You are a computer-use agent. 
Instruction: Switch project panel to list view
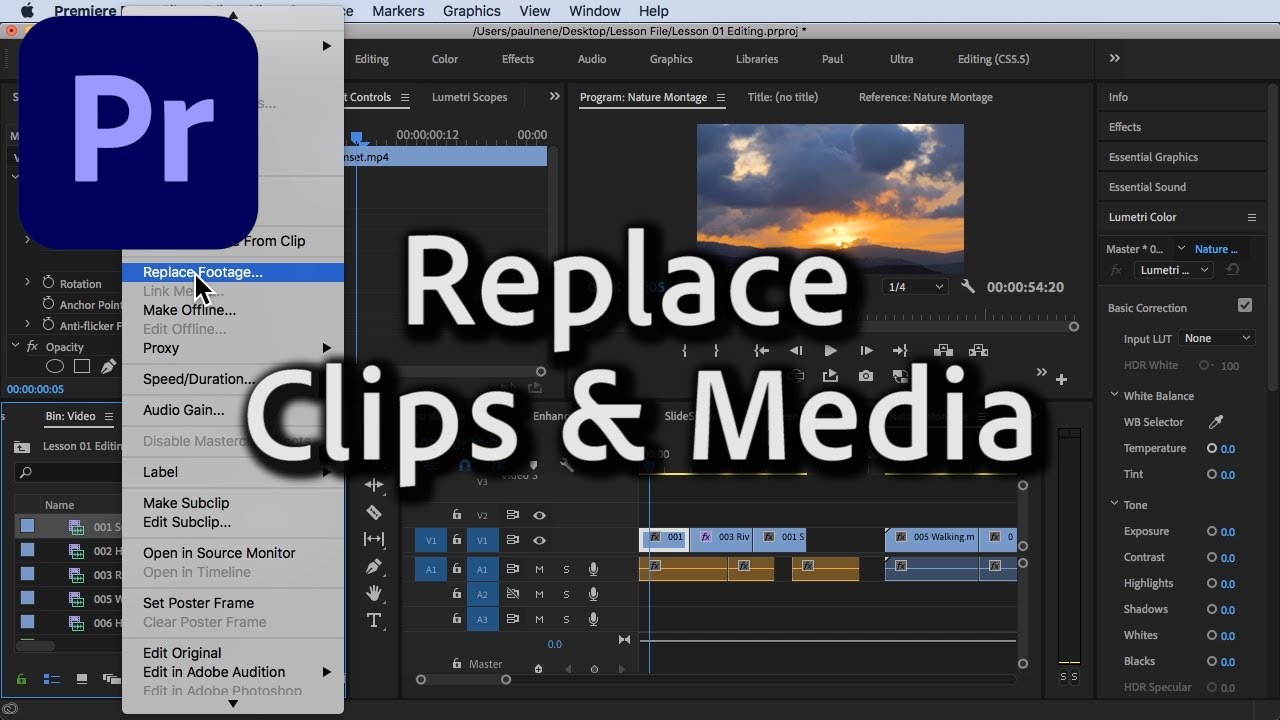point(52,679)
